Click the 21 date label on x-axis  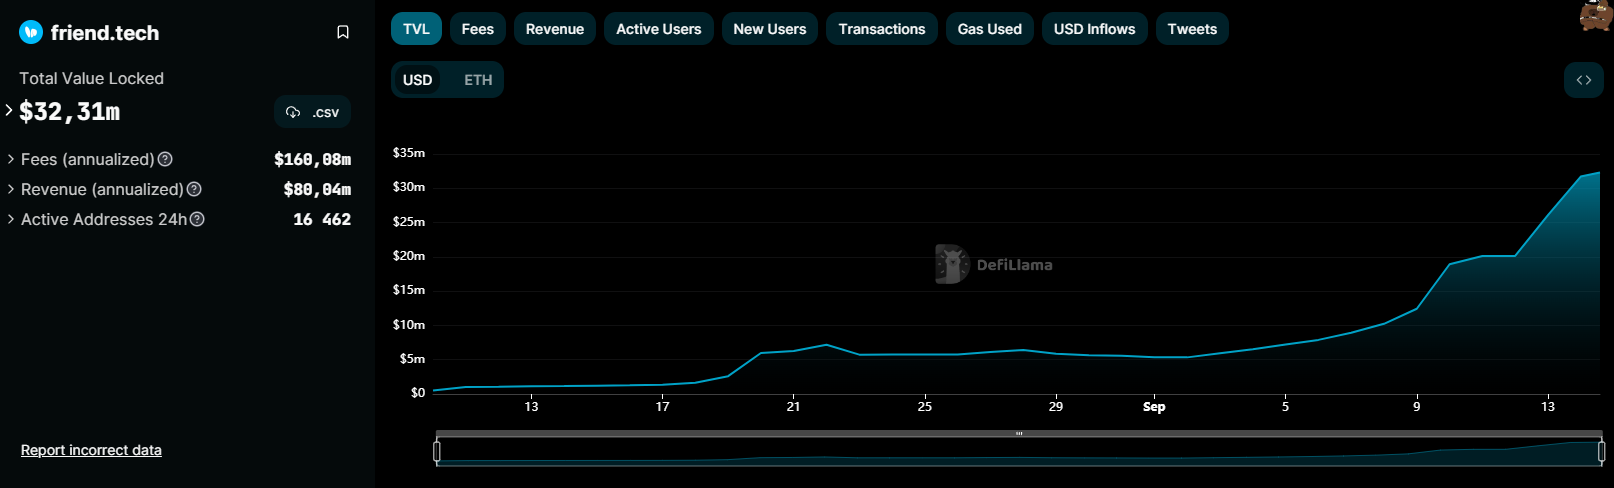[x=793, y=406]
